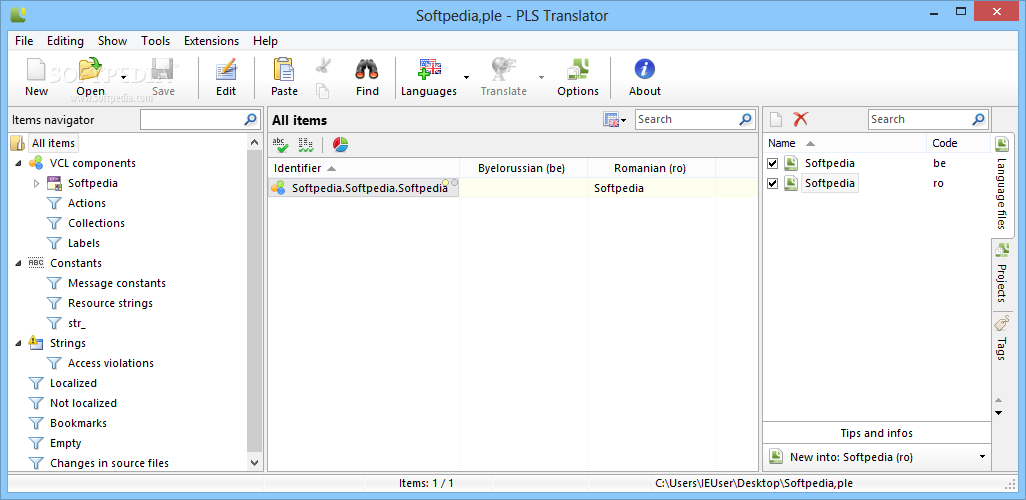This screenshot has width=1026, height=500.
Task: Click the scissors Cut icon
Action: point(323,67)
